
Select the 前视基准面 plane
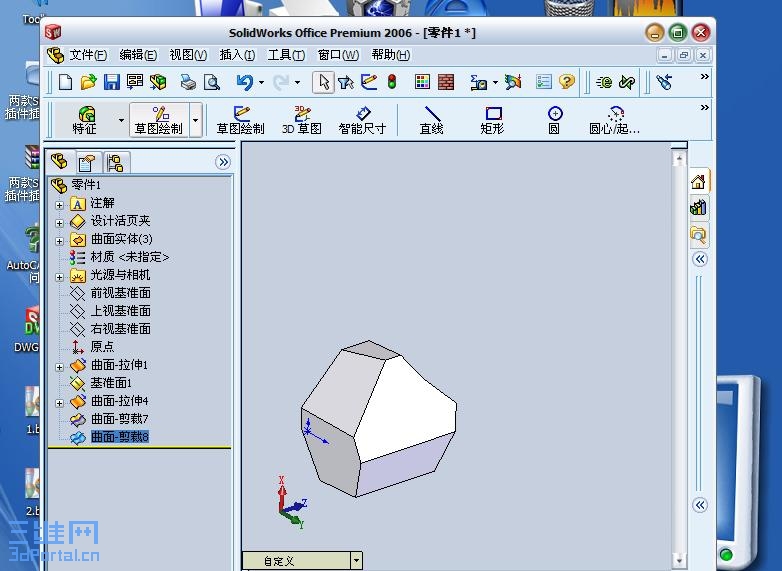tap(120, 293)
